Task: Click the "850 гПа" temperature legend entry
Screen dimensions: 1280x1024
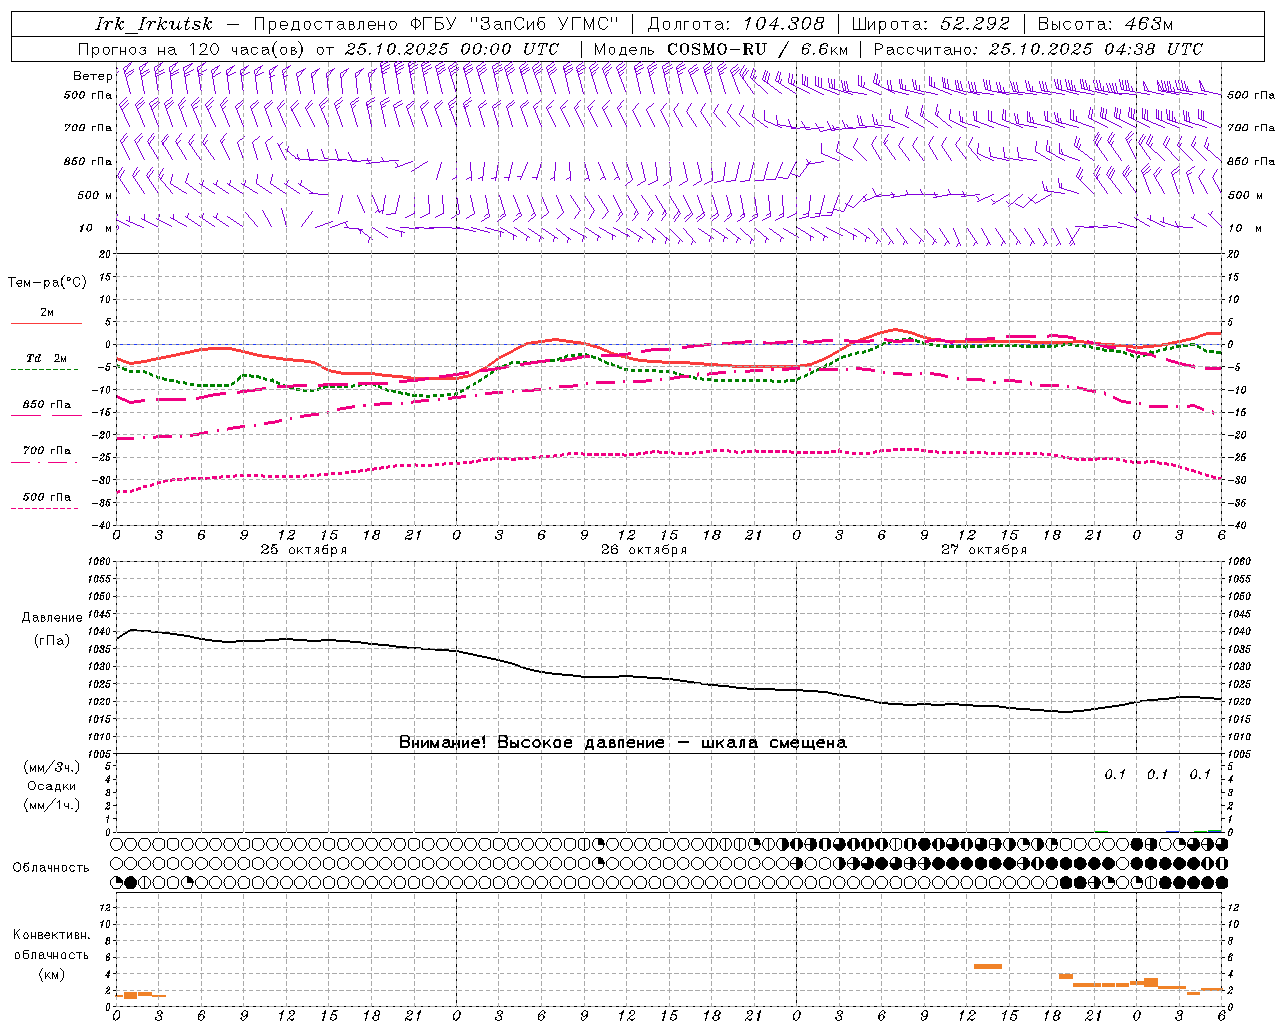Action: 47,405
